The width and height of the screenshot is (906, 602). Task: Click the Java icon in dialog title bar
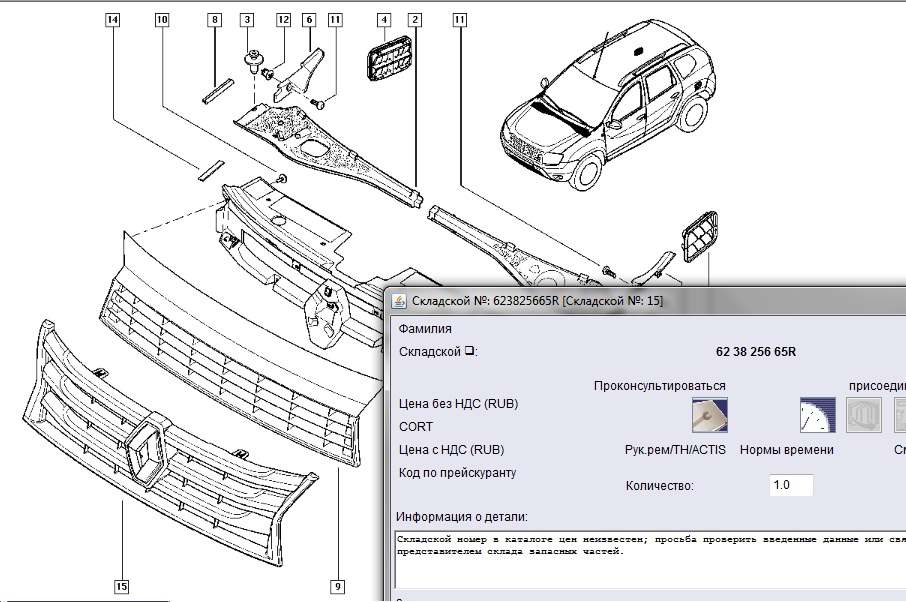pos(398,300)
